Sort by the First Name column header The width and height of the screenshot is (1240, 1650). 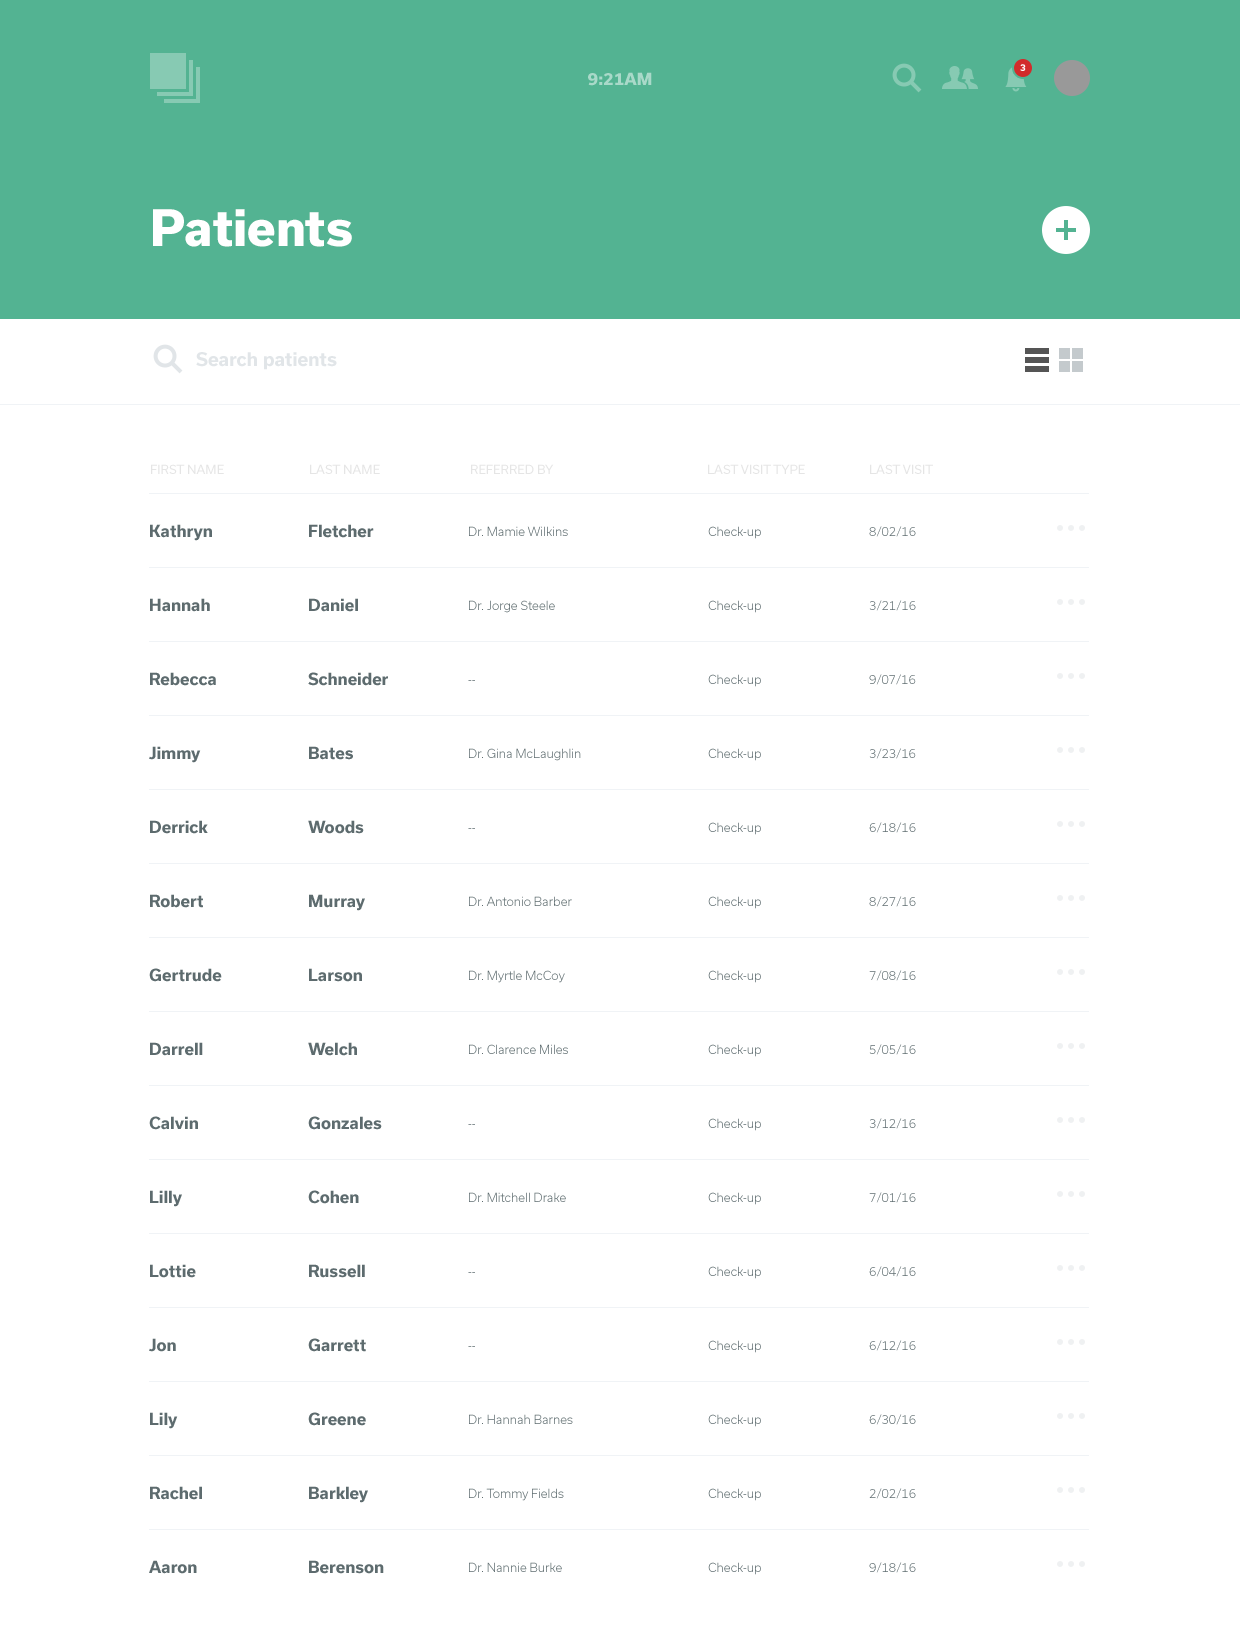[x=187, y=470]
